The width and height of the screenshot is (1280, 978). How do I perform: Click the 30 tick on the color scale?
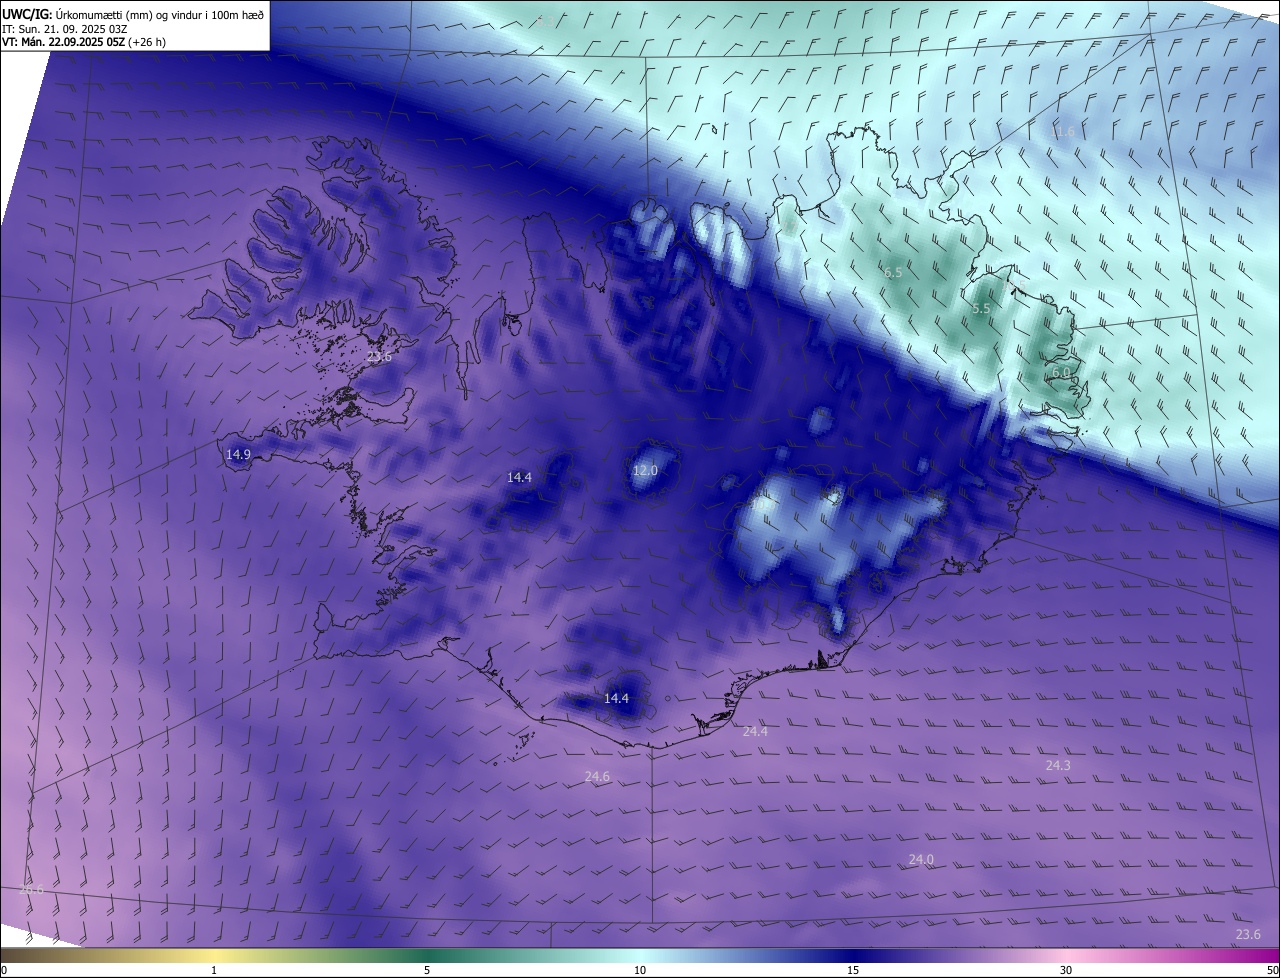1066,970
